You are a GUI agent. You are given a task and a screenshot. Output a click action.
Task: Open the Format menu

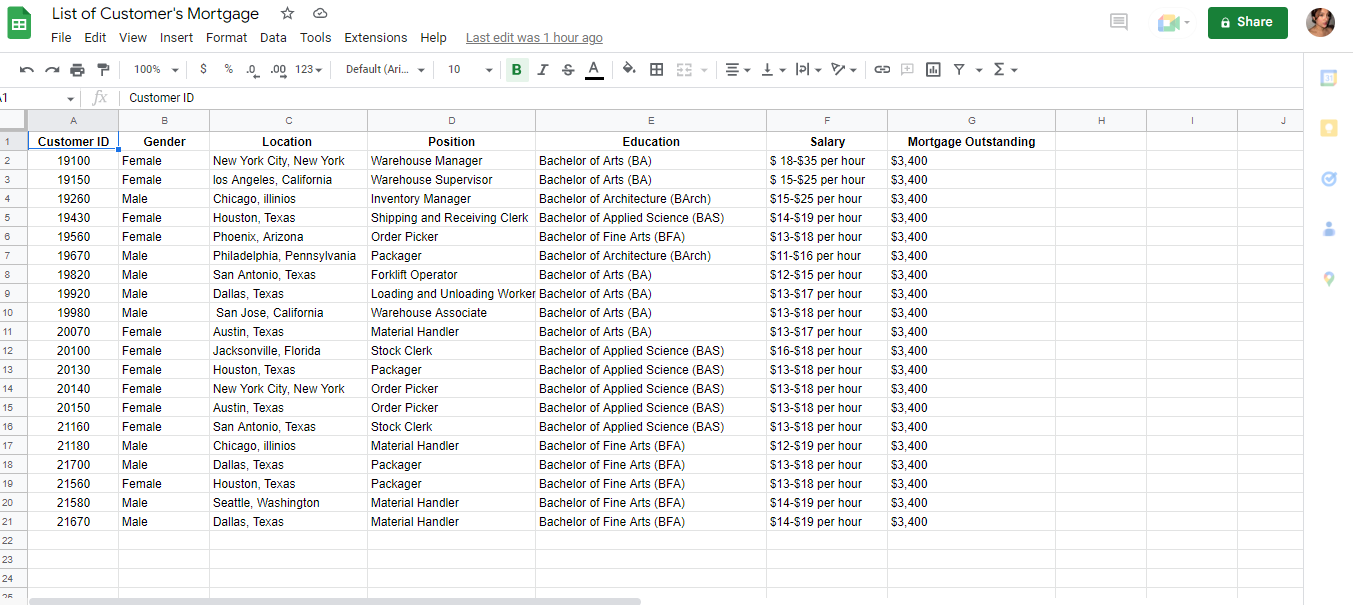226,38
